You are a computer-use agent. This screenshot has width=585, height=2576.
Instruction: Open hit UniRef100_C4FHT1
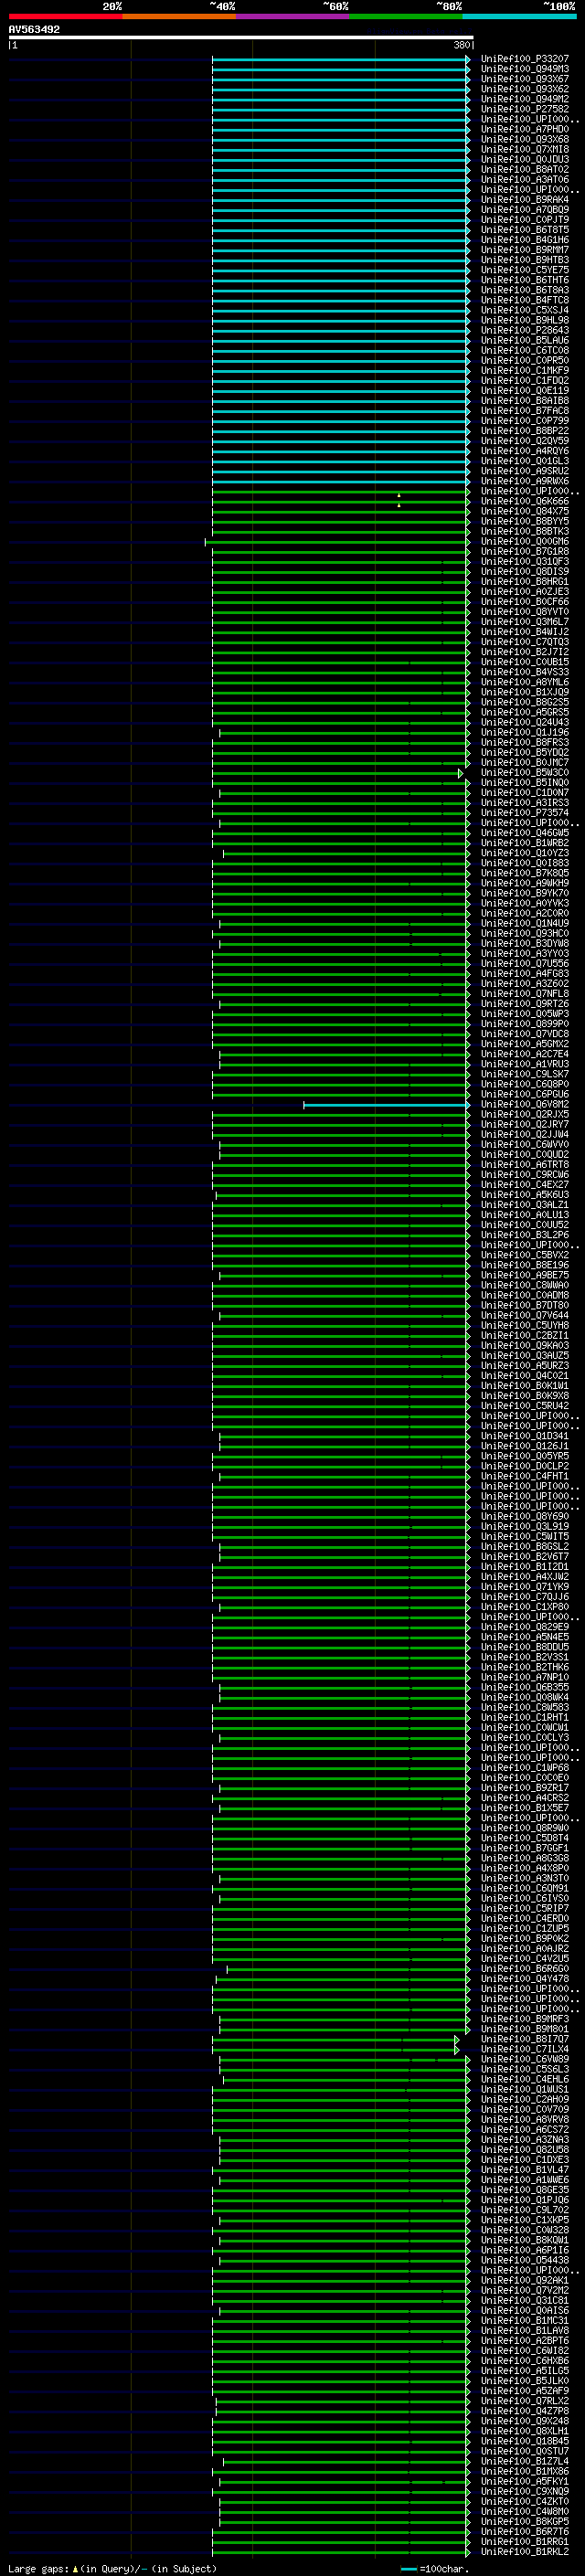[525, 1476]
